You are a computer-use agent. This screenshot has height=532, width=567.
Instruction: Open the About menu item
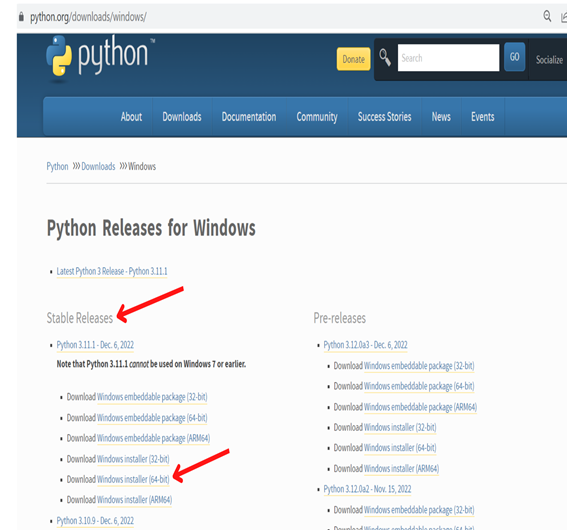click(131, 117)
